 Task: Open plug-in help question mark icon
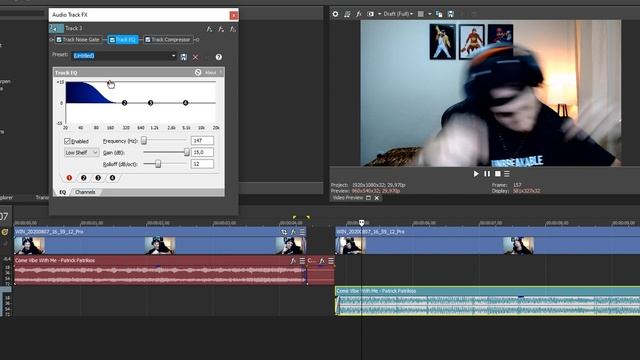[219, 57]
